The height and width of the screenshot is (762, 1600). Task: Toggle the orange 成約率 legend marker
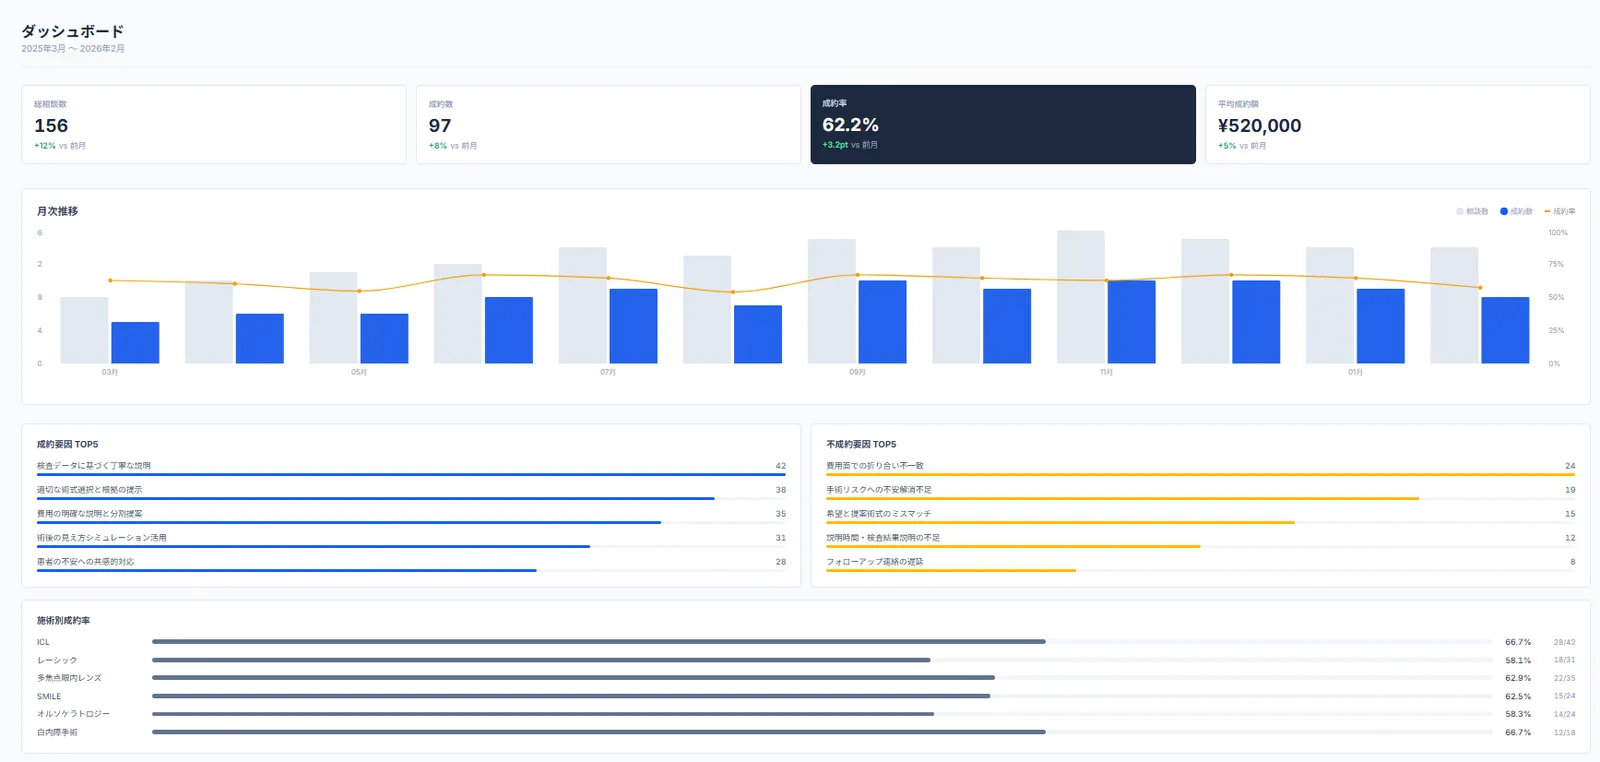click(1547, 211)
